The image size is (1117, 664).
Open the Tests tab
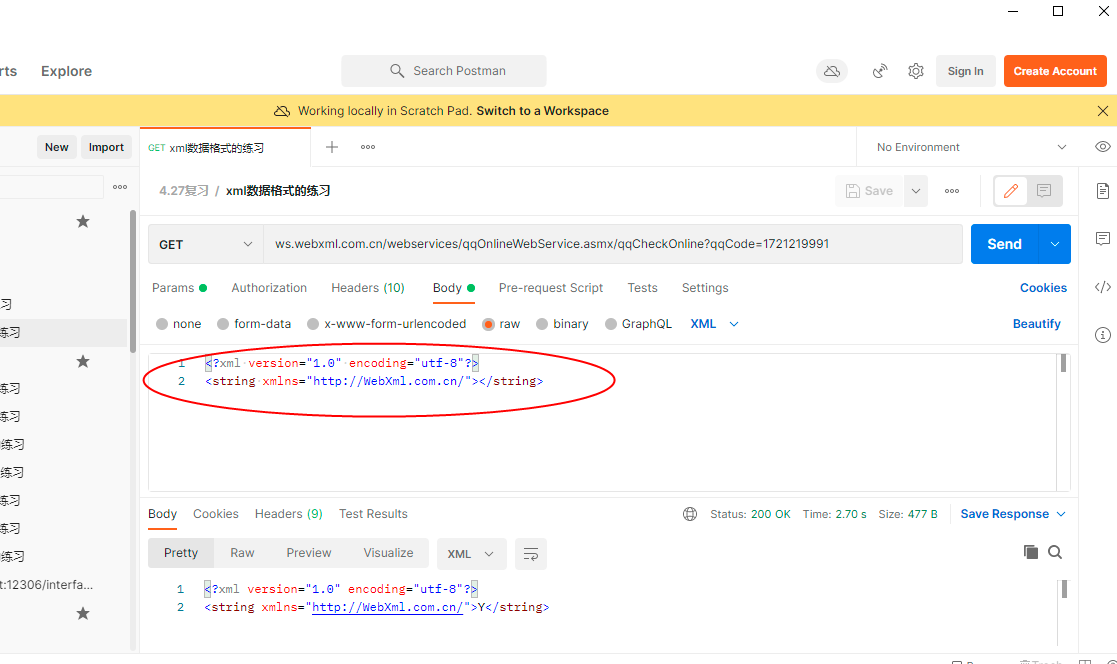tap(643, 288)
